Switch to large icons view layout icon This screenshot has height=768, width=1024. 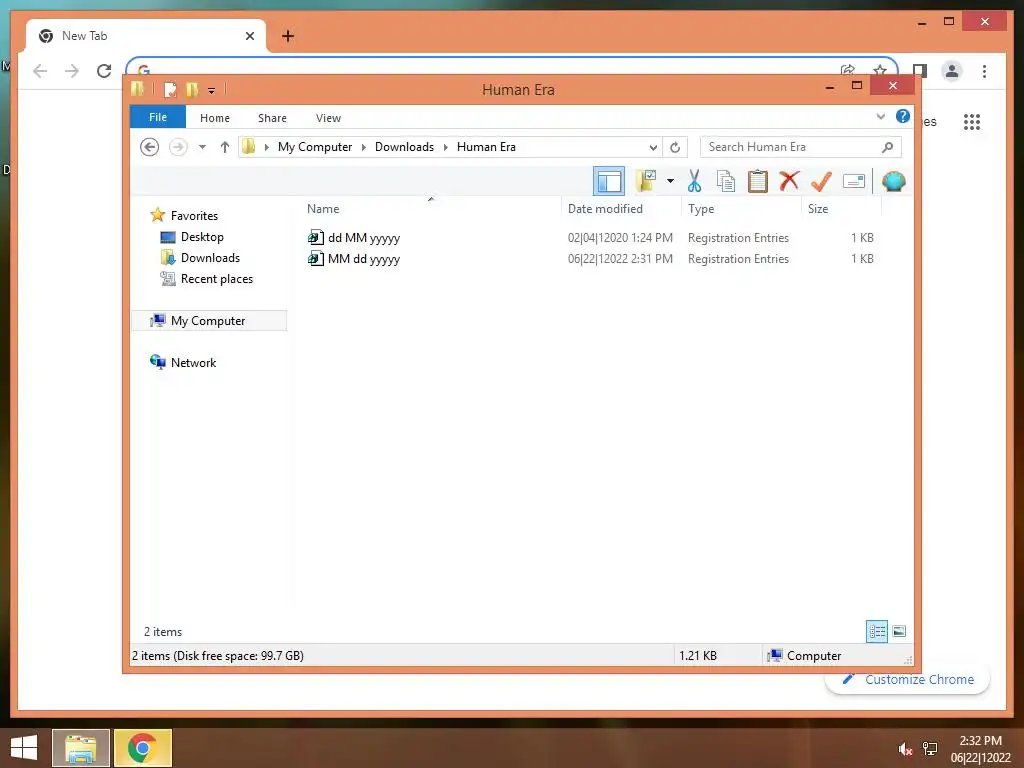pos(899,631)
